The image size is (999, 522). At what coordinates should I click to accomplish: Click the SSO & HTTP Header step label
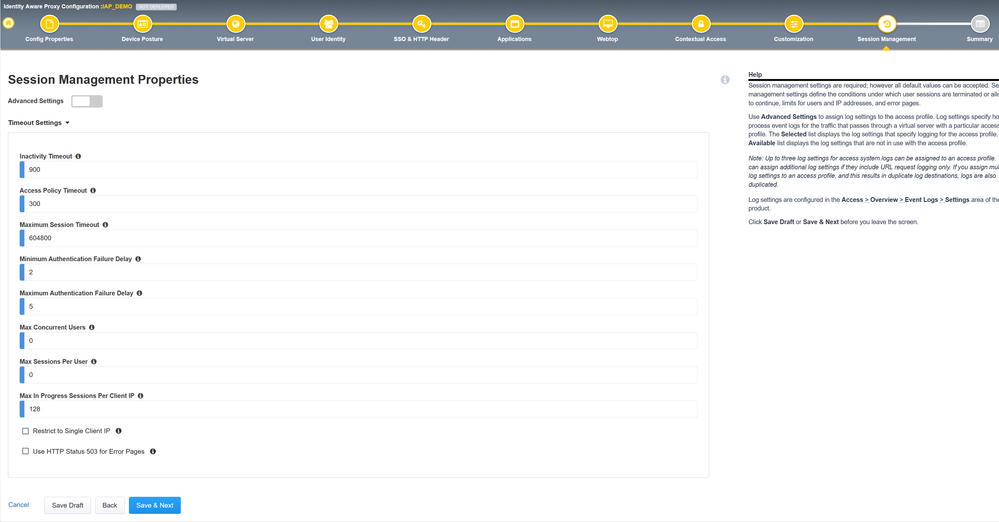421,39
